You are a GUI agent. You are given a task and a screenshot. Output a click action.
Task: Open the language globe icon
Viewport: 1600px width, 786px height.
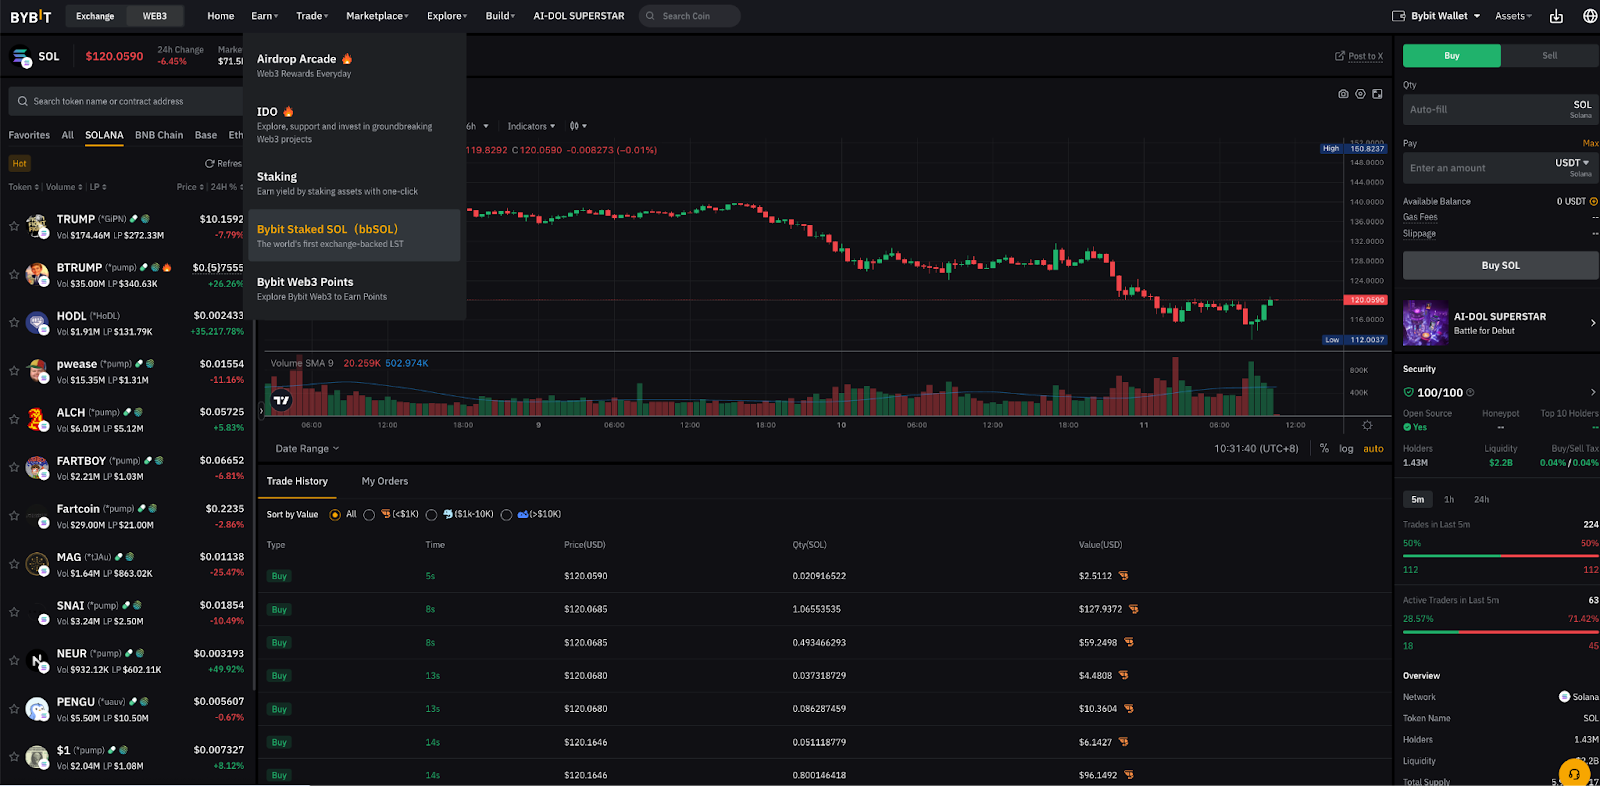click(x=1590, y=16)
